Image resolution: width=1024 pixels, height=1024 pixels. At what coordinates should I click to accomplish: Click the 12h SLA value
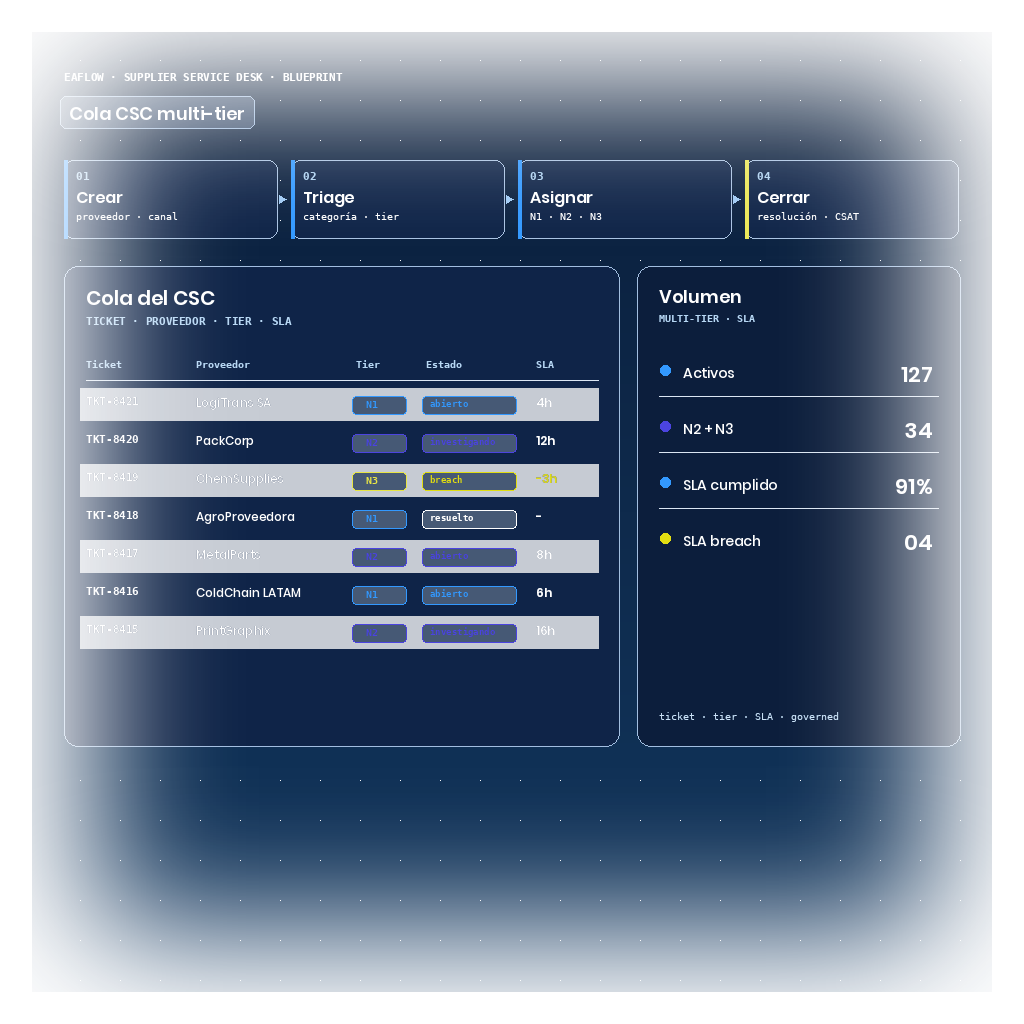[545, 441]
